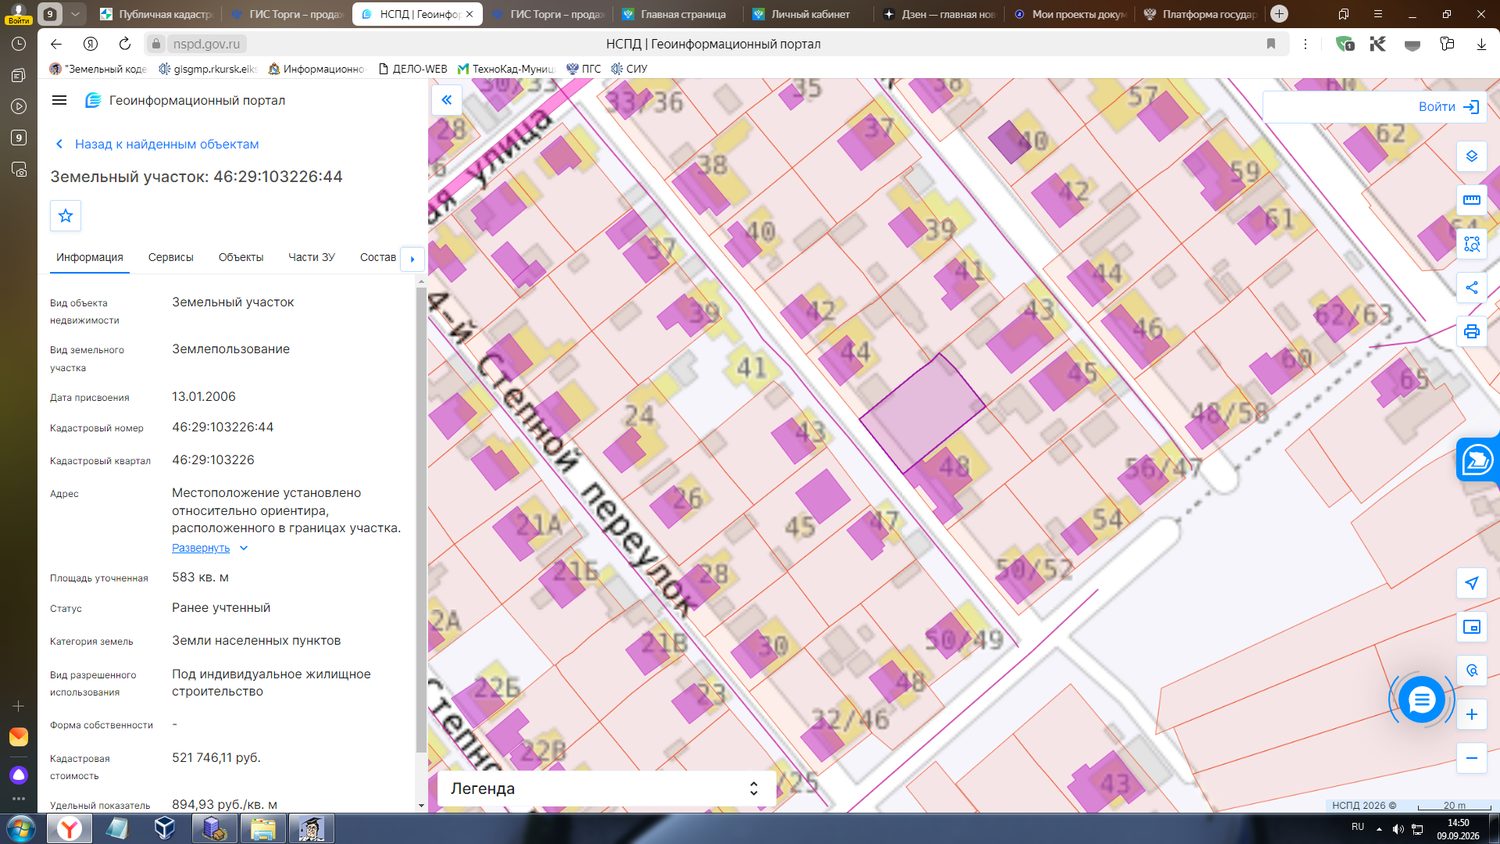Click the volume icon in system tray
This screenshot has height=844, width=1500.
click(x=1397, y=829)
